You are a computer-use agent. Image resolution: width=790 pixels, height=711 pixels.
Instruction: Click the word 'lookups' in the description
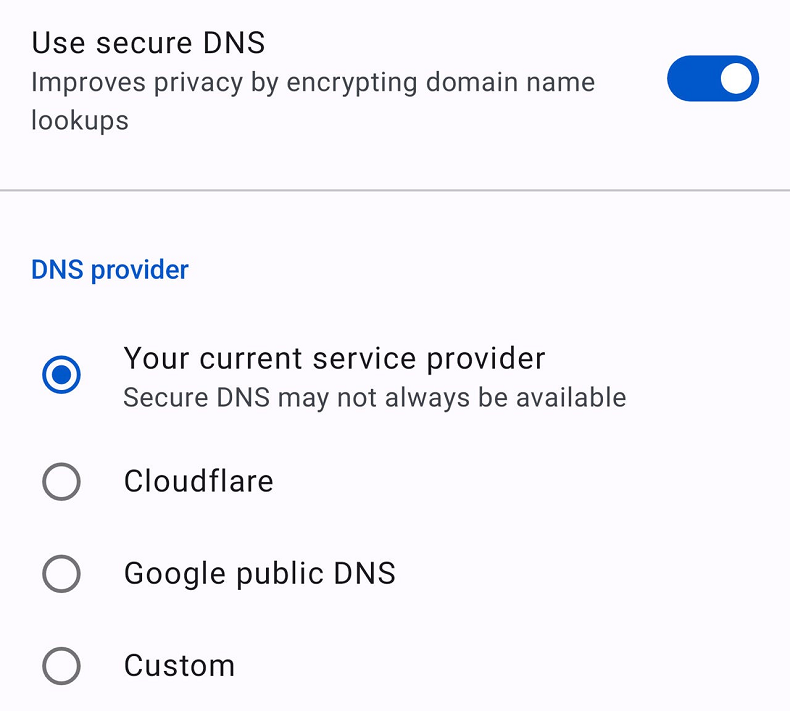[x=80, y=121]
